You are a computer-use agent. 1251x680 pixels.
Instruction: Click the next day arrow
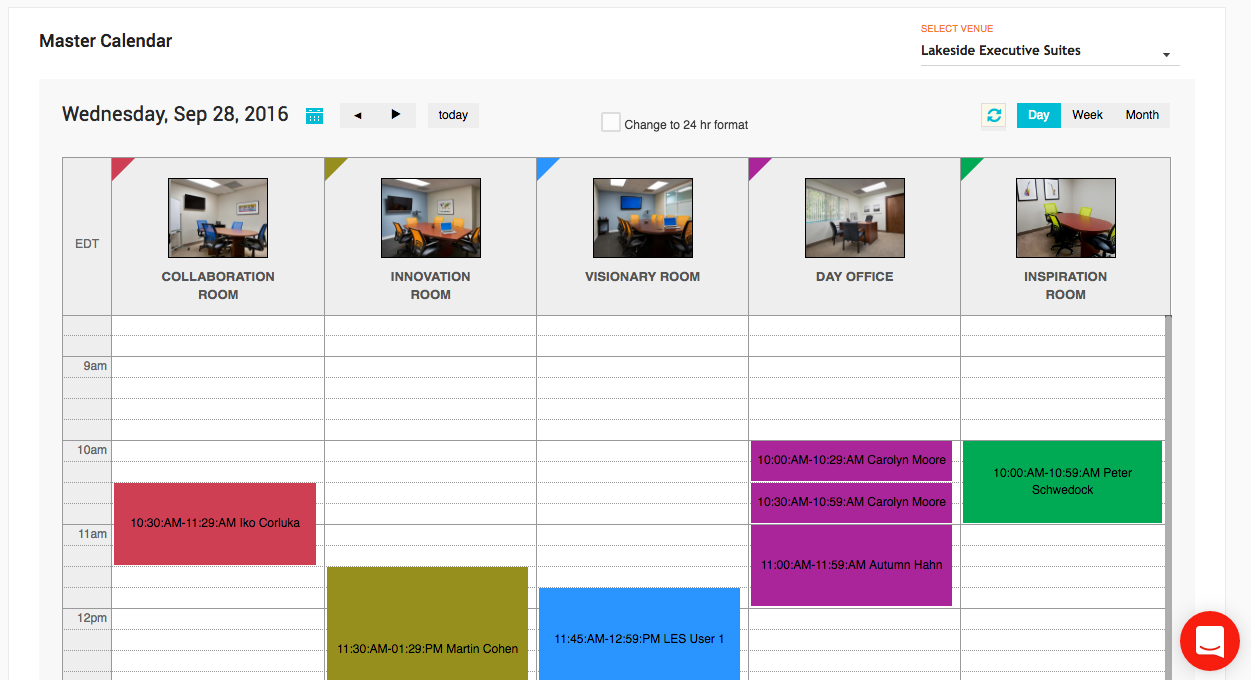click(396, 115)
